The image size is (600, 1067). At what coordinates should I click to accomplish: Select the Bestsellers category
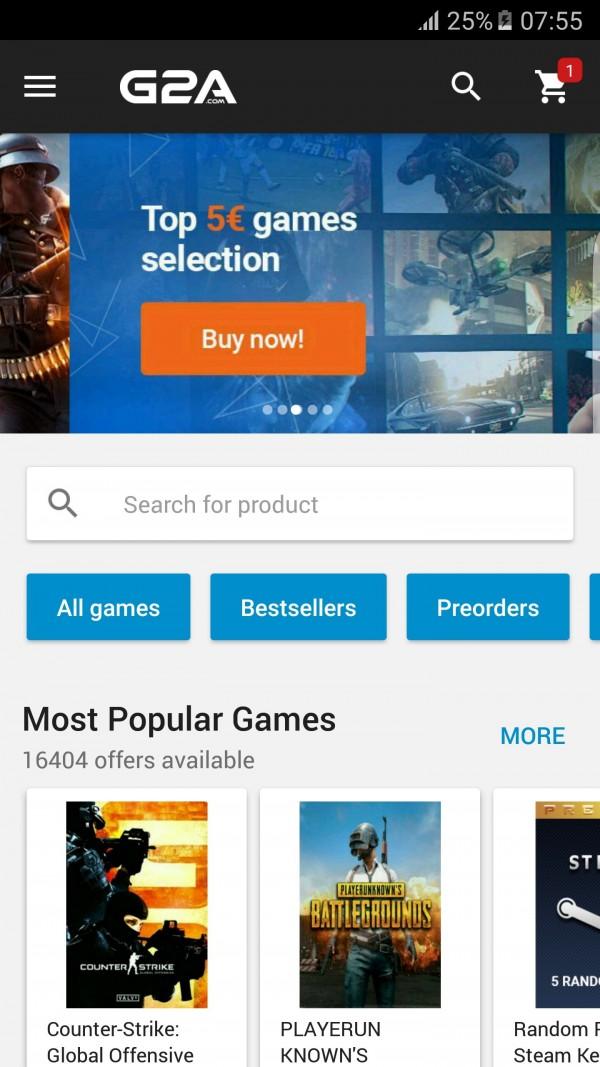click(298, 607)
